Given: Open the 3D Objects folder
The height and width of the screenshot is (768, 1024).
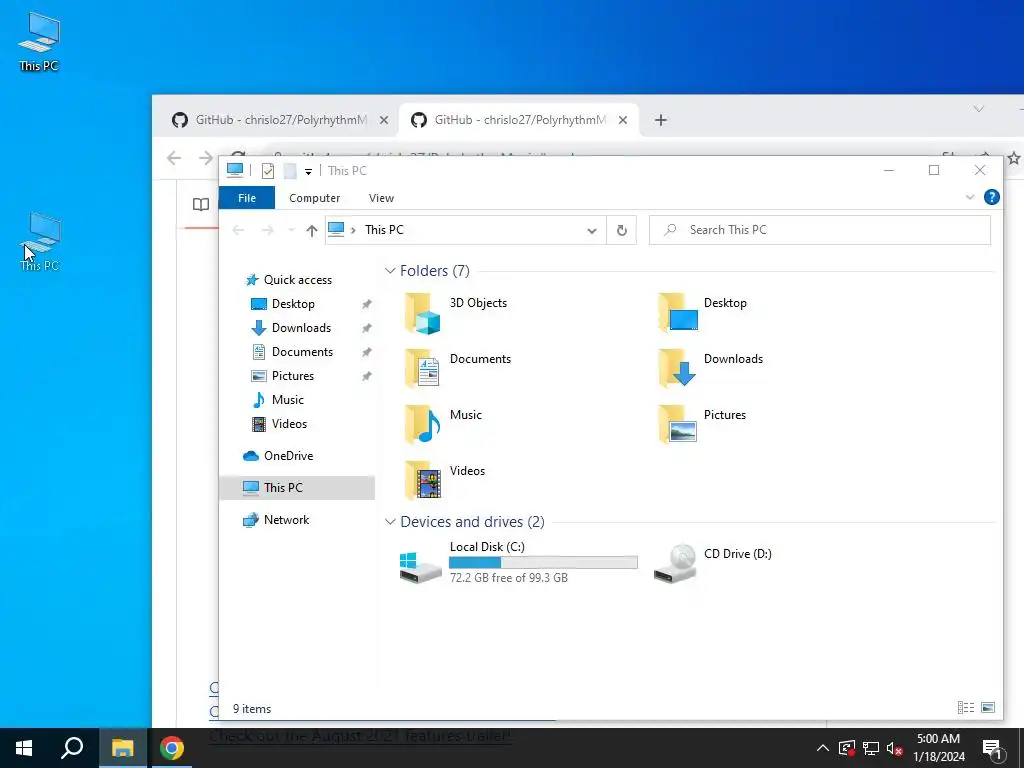Looking at the screenshot, I should (x=456, y=313).
